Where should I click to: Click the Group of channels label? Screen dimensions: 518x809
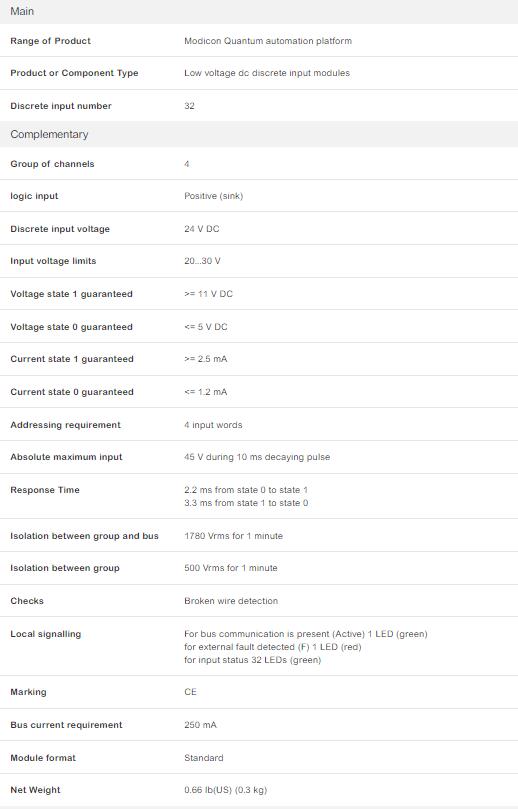tap(52, 164)
